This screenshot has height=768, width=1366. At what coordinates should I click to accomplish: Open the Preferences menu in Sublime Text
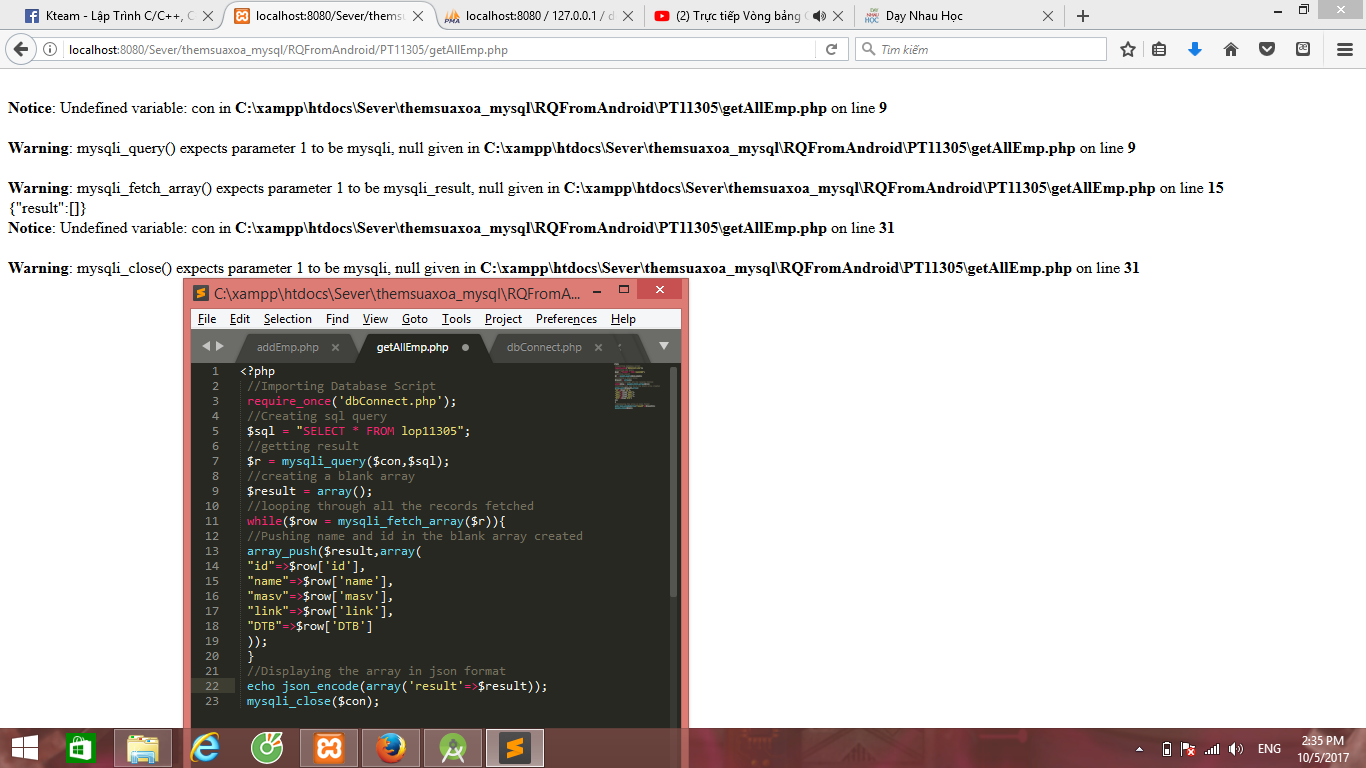pos(566,319)
